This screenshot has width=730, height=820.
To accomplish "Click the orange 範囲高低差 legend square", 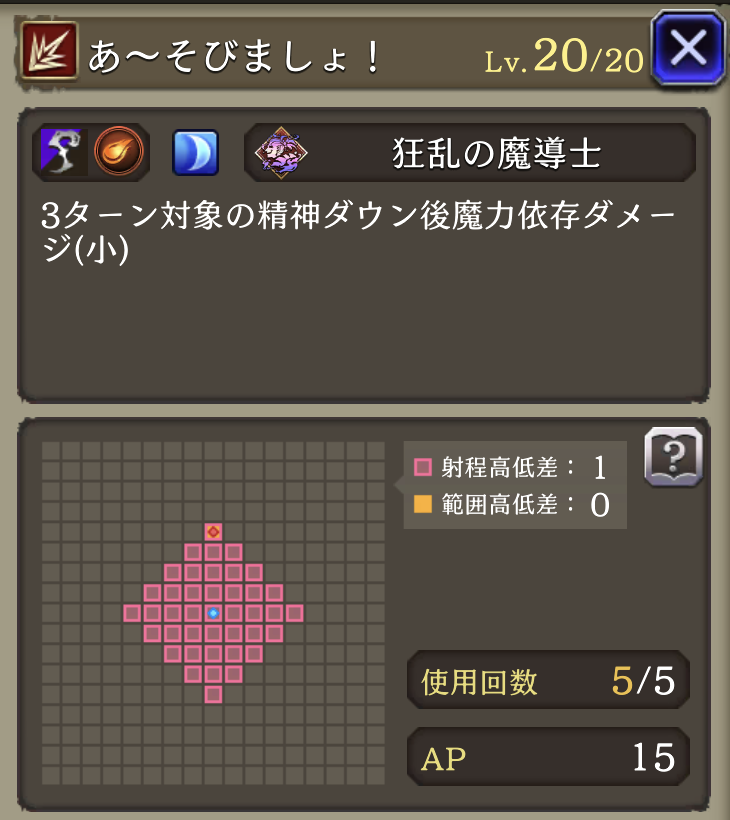I will point(423,505).
